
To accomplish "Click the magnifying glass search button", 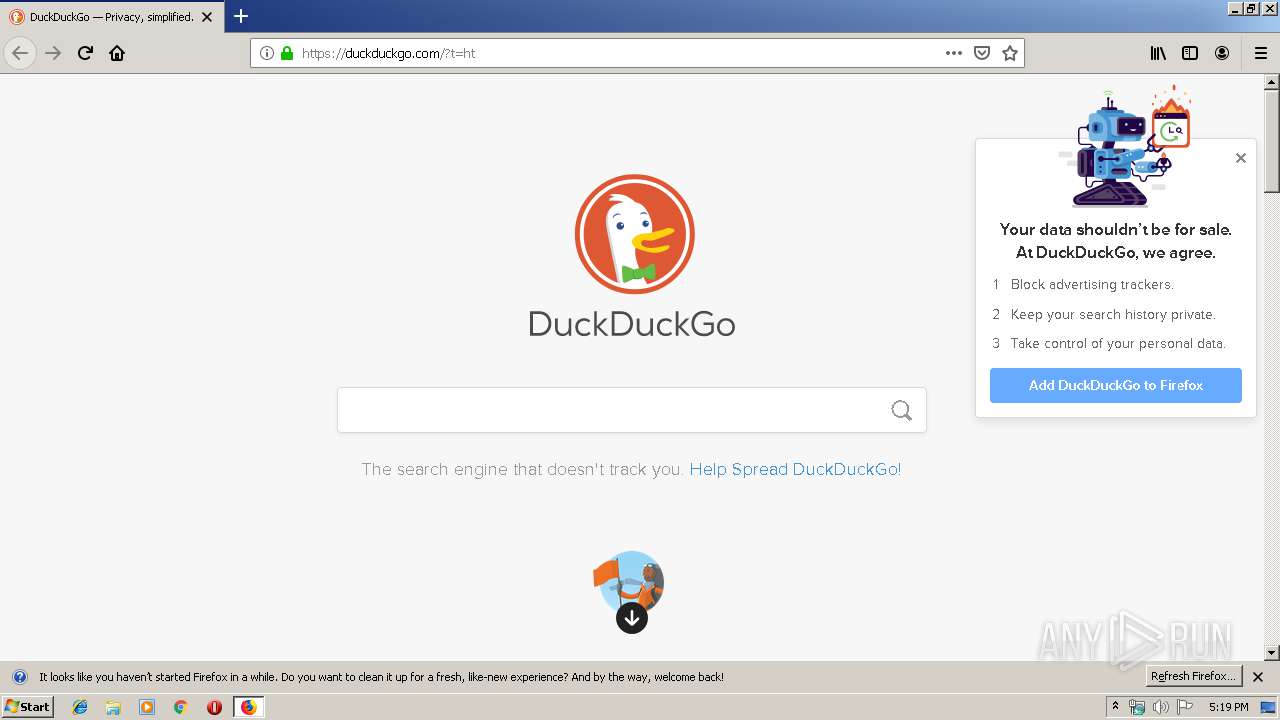I will point(902,410).
